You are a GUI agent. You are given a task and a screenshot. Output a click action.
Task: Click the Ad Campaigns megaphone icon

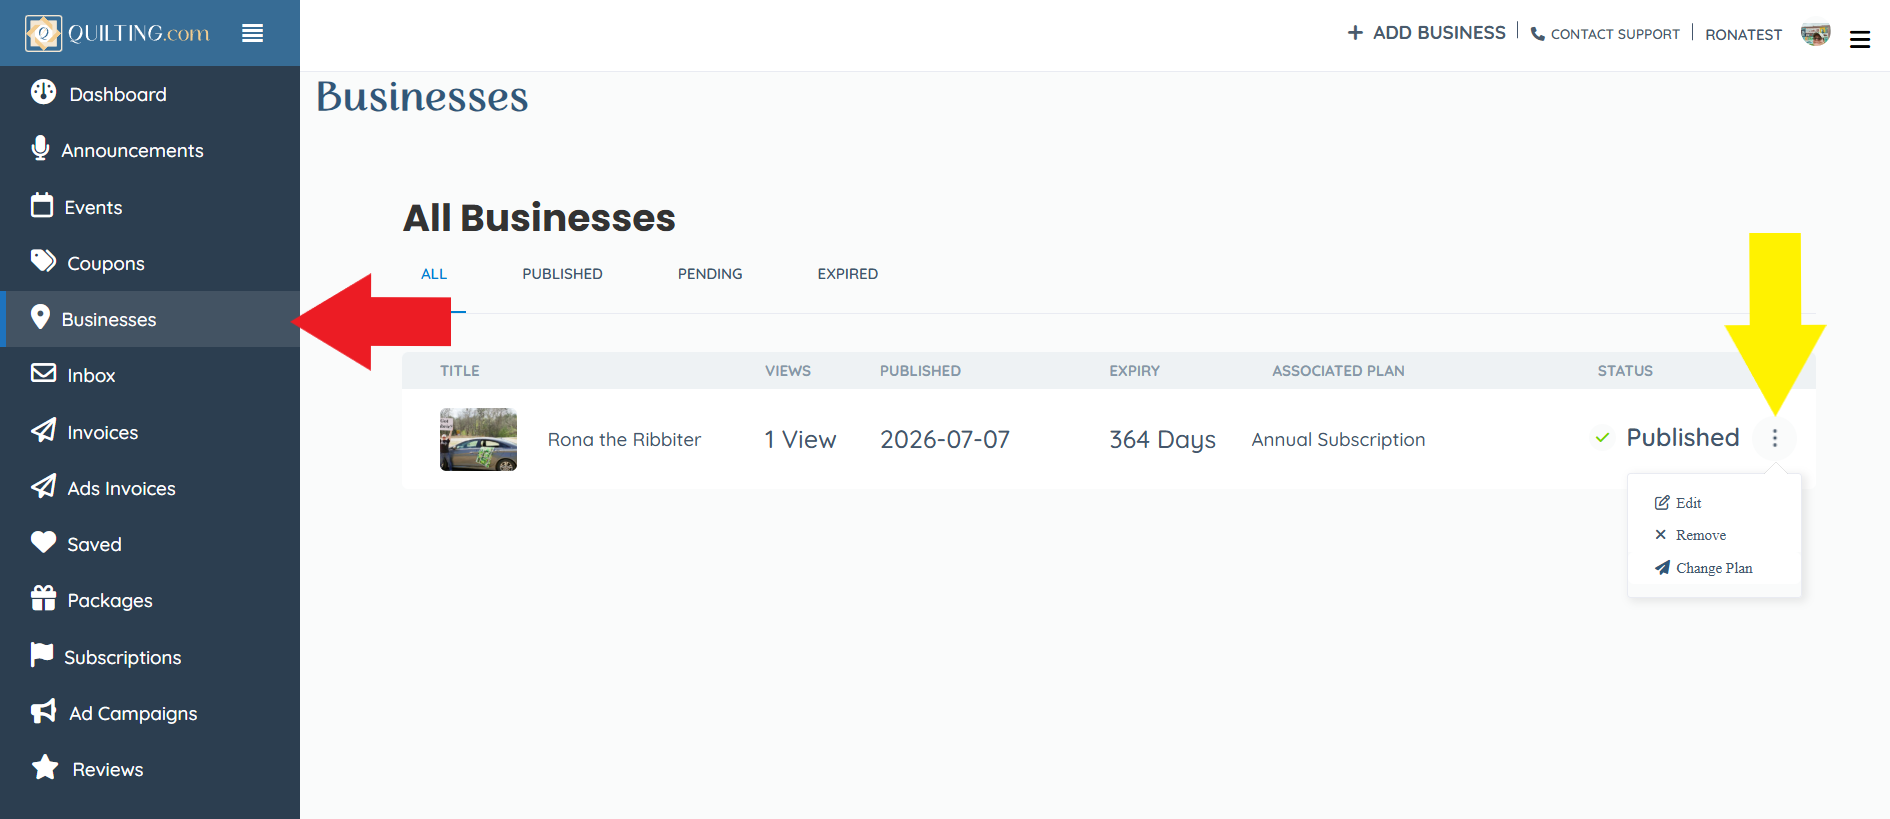44,711
